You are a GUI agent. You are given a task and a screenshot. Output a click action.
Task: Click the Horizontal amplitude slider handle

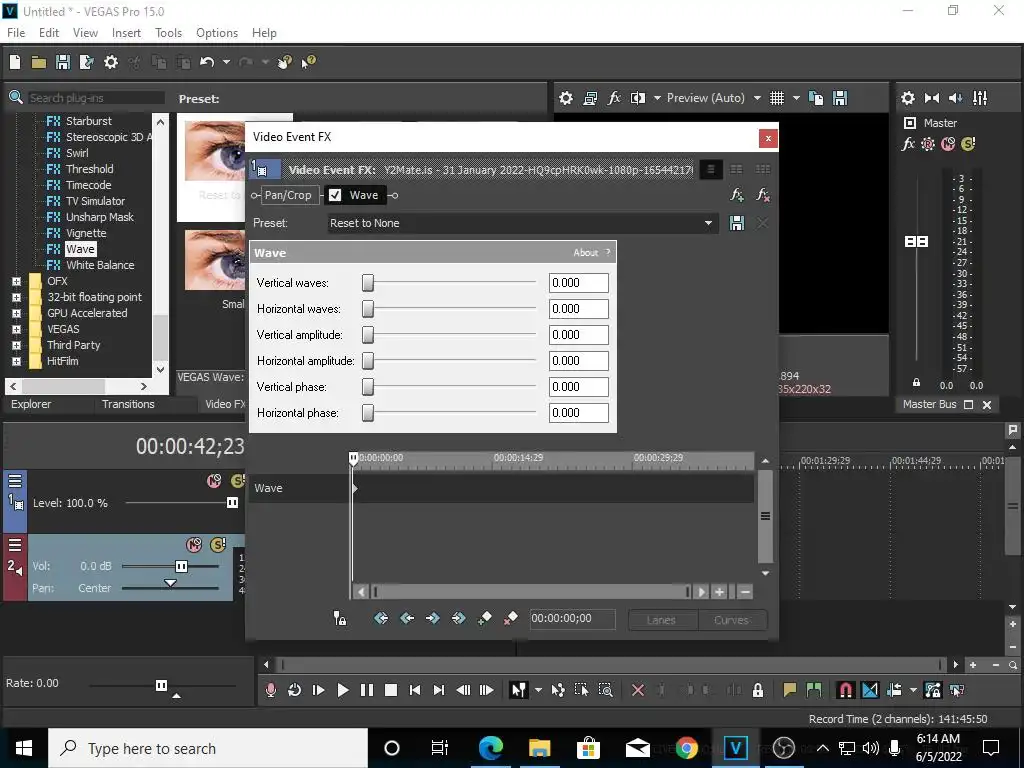tap(368, 360)
